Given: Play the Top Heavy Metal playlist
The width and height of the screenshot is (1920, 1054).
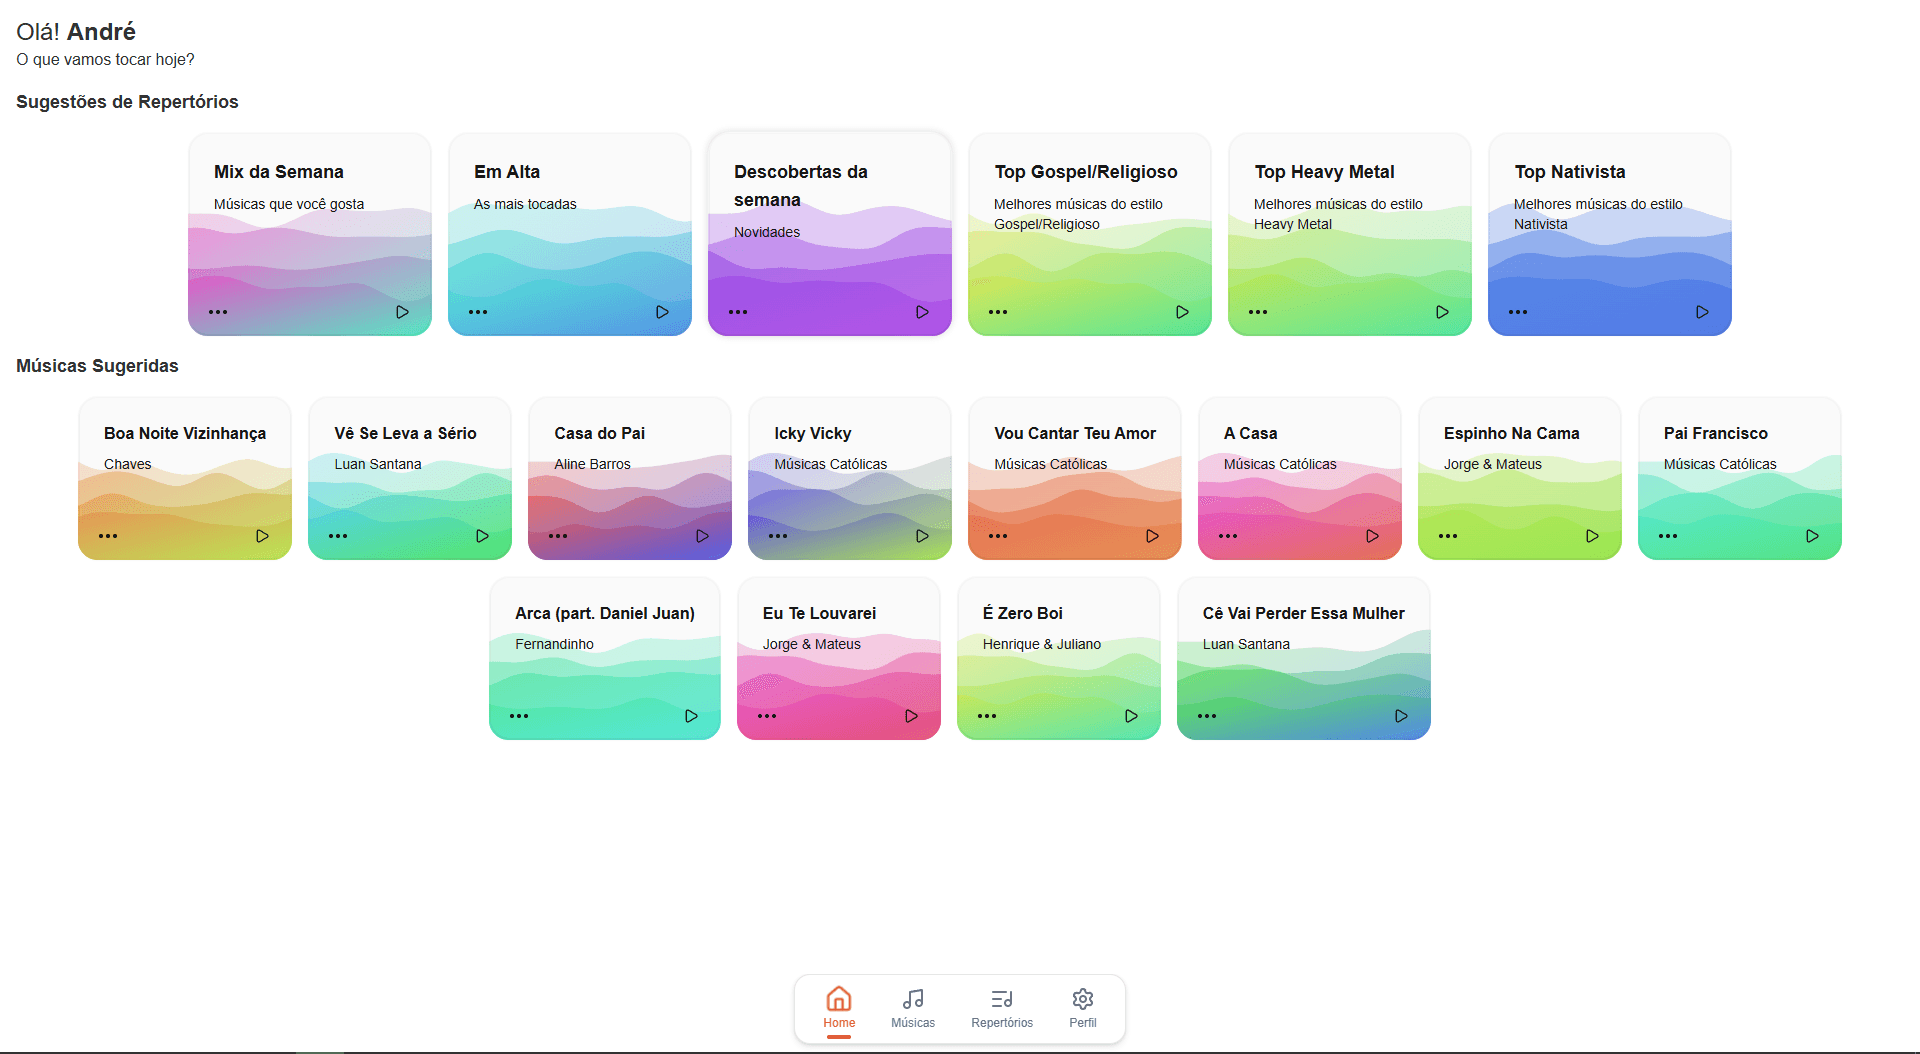Looking at the screenshot, I should click(x=1442, y=311).
